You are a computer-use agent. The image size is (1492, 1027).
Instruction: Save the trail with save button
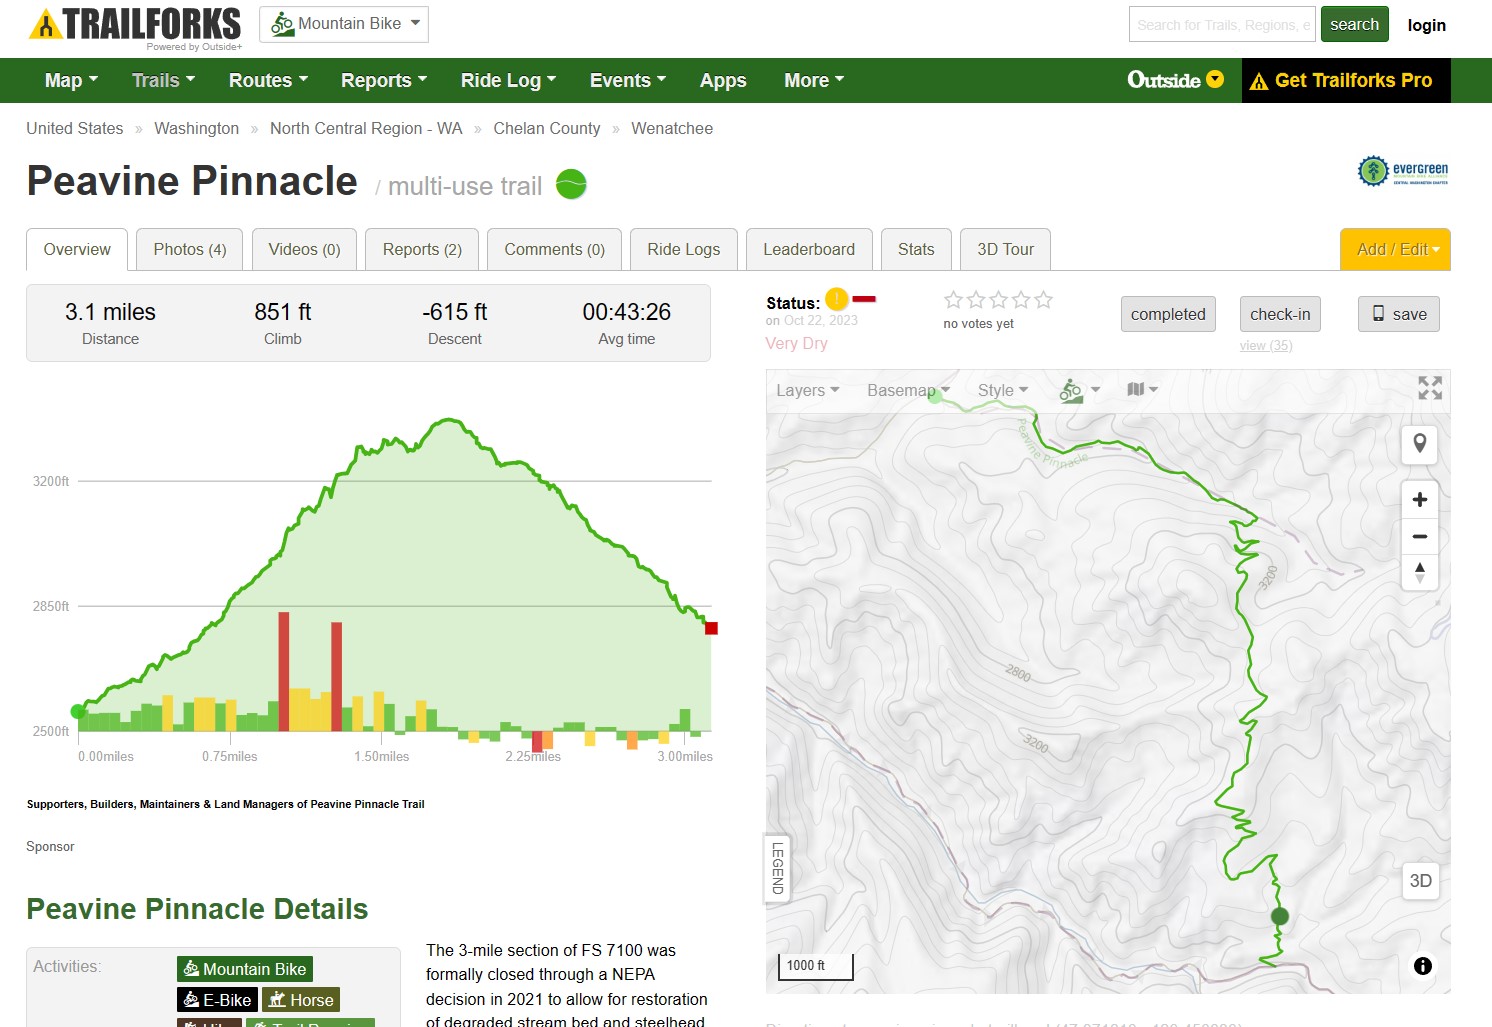tap(1400, 314)
